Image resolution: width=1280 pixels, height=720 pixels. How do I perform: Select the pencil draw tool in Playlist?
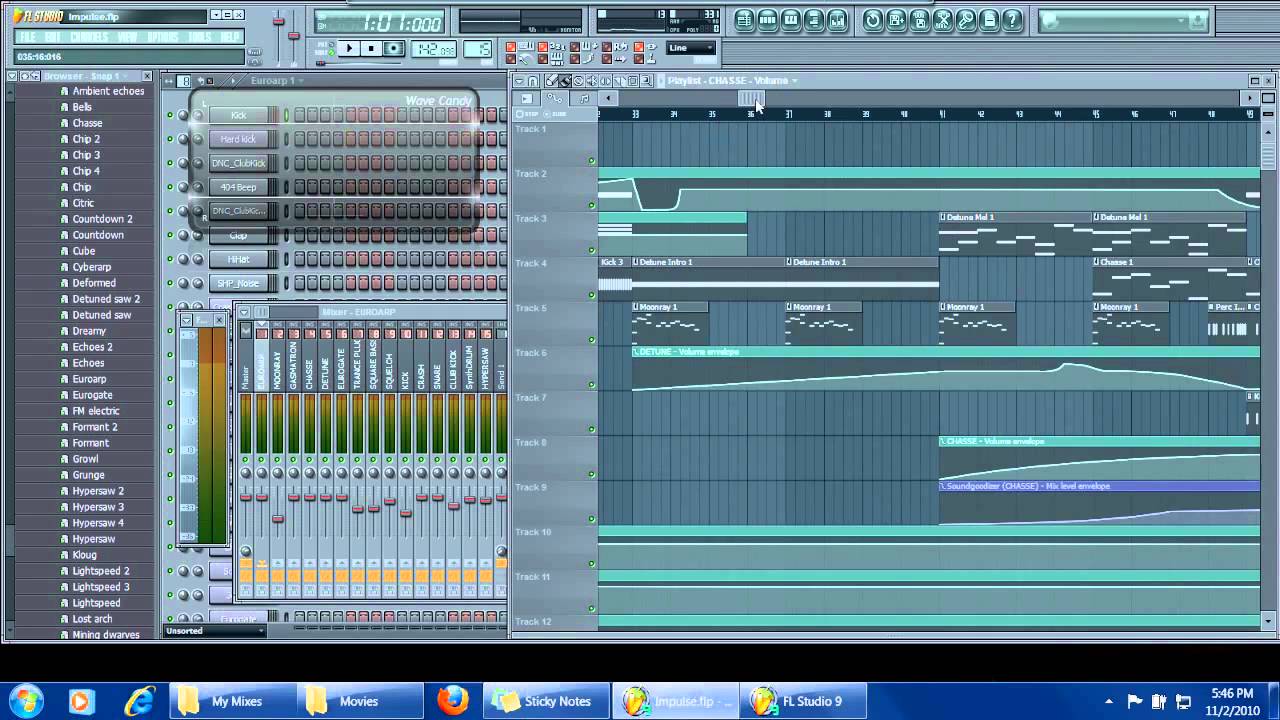(551, 81)
